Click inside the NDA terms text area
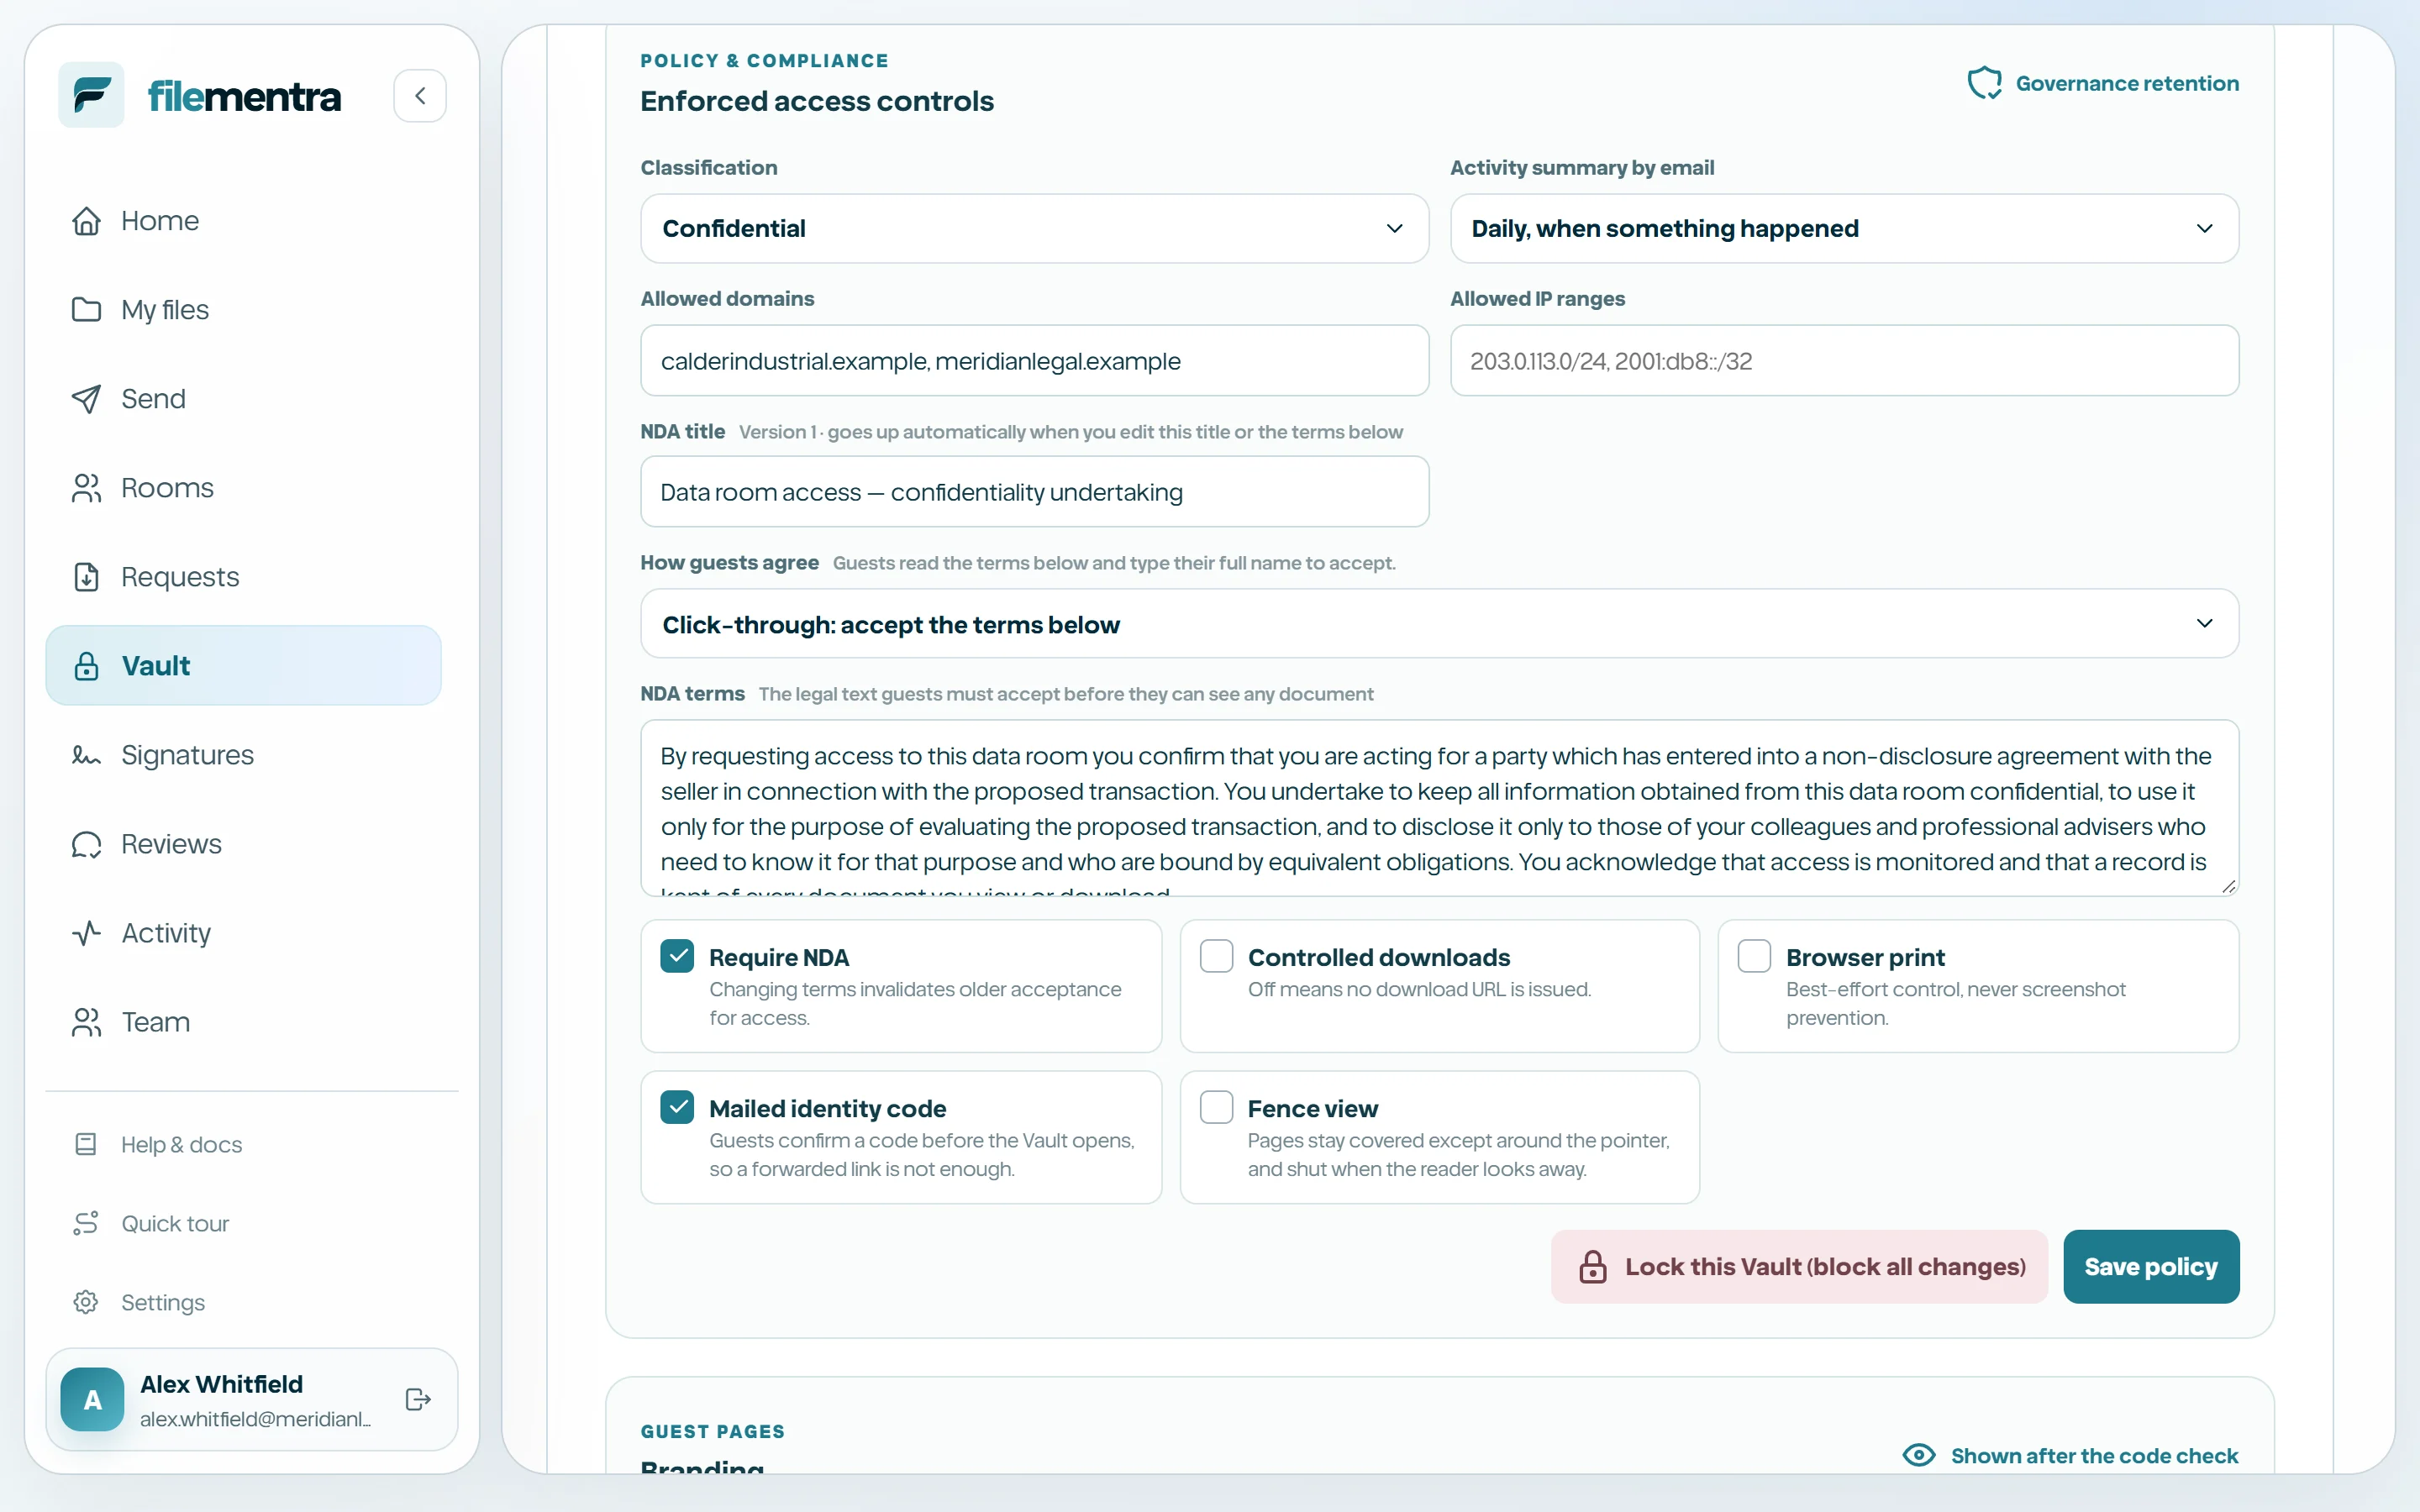2420x1512 pixels. (1439, 808)
